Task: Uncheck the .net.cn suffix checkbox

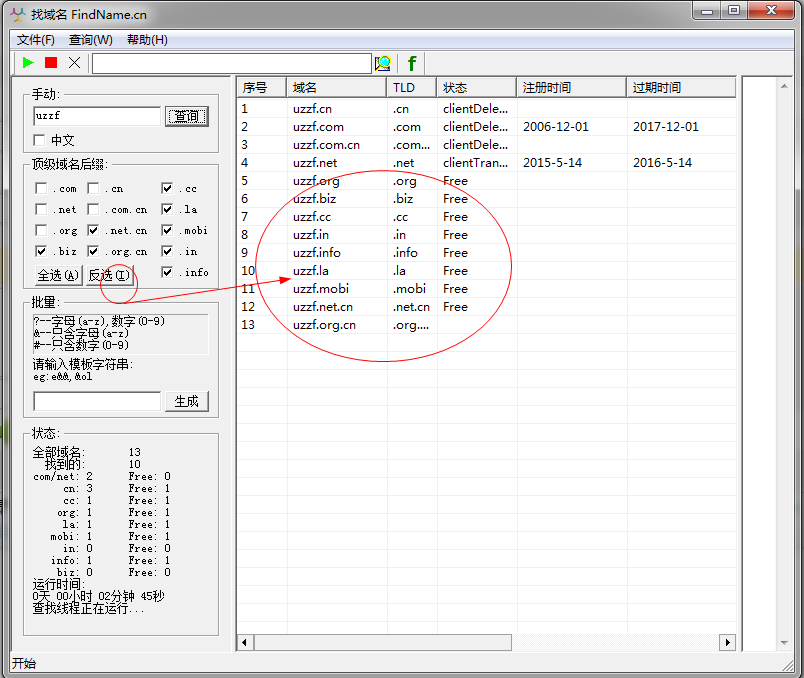Action: tap(93, 230)
